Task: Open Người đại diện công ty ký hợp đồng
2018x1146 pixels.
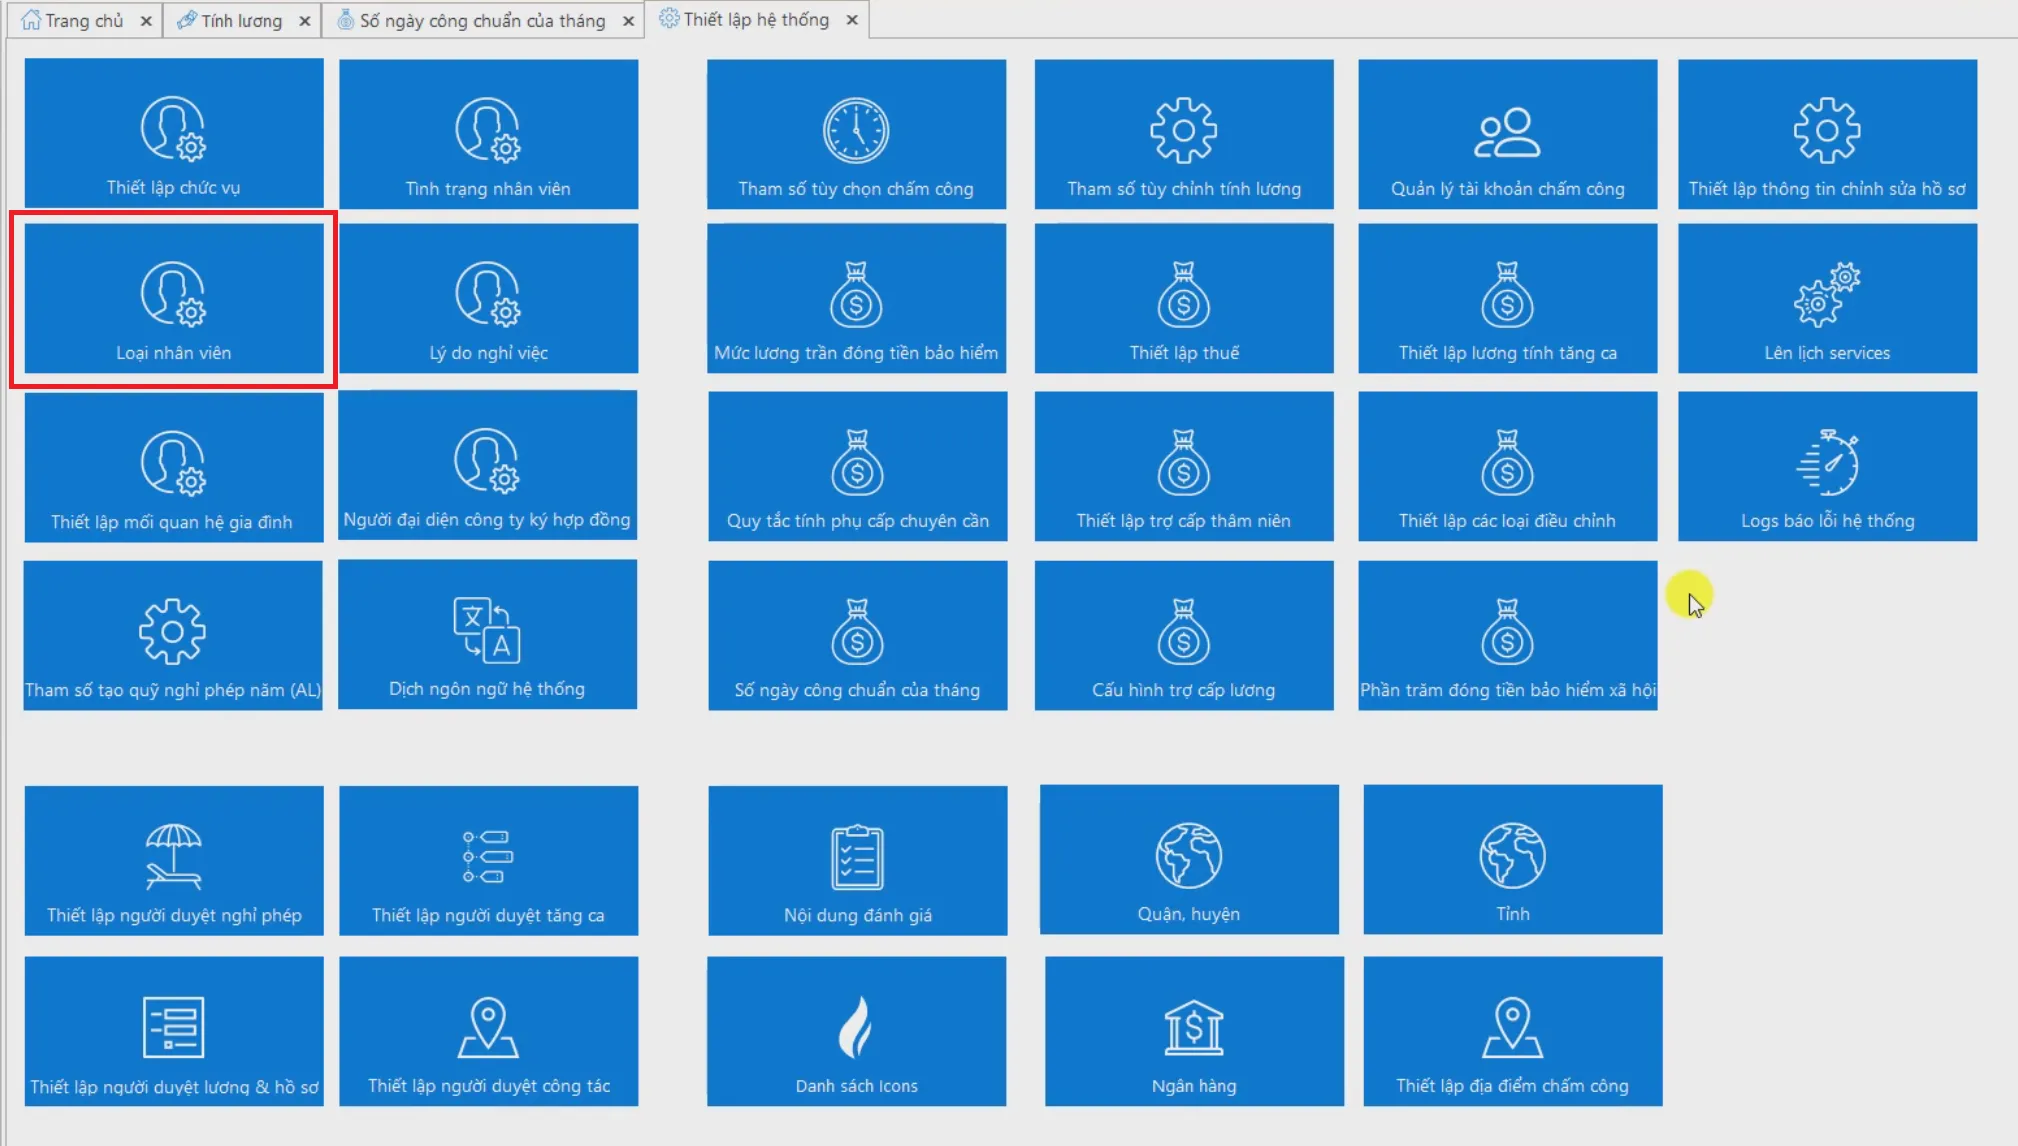Action: point(487,465)
